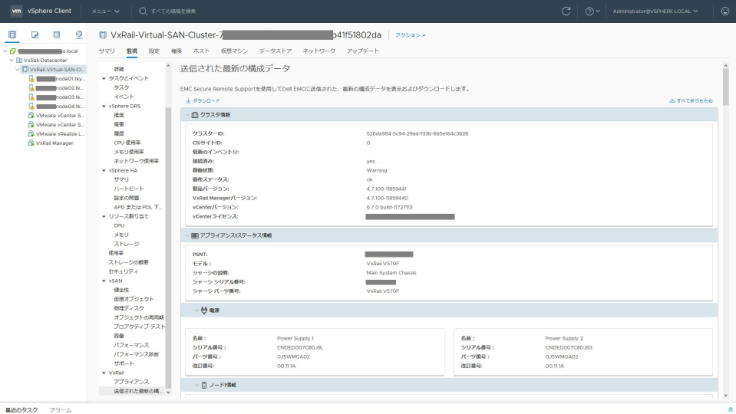This screenshot has width=736, height=414.
Task: Collapse the VxRail-Datacenter tree node
Action: (12, 60)
